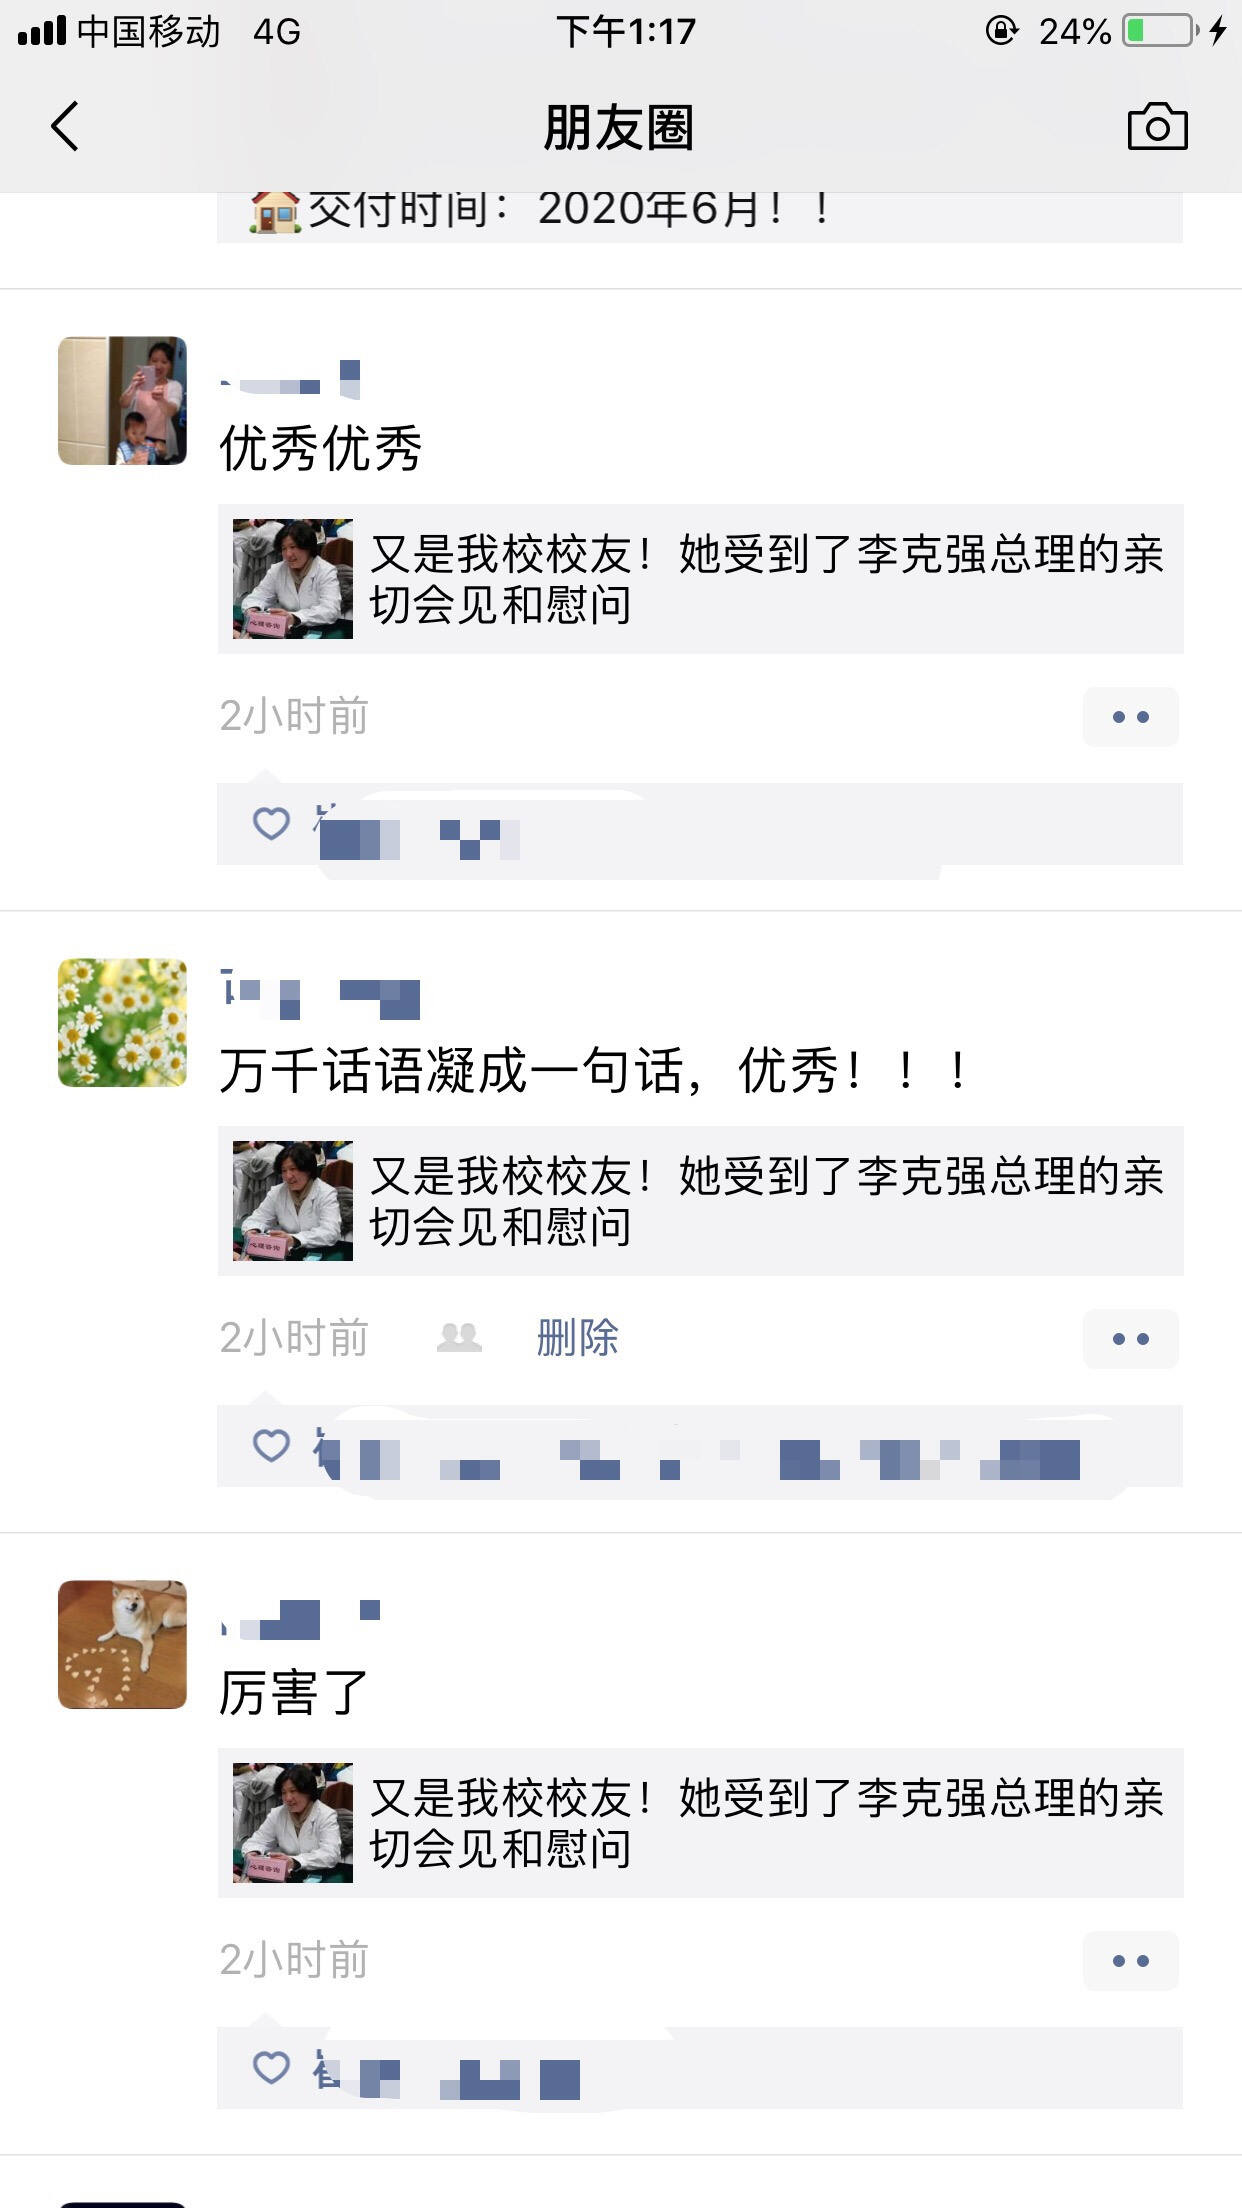This screenshot has height=2208, width=1242.
Task: Open daisy flowers avatar profile
Action: point(122,1022)
